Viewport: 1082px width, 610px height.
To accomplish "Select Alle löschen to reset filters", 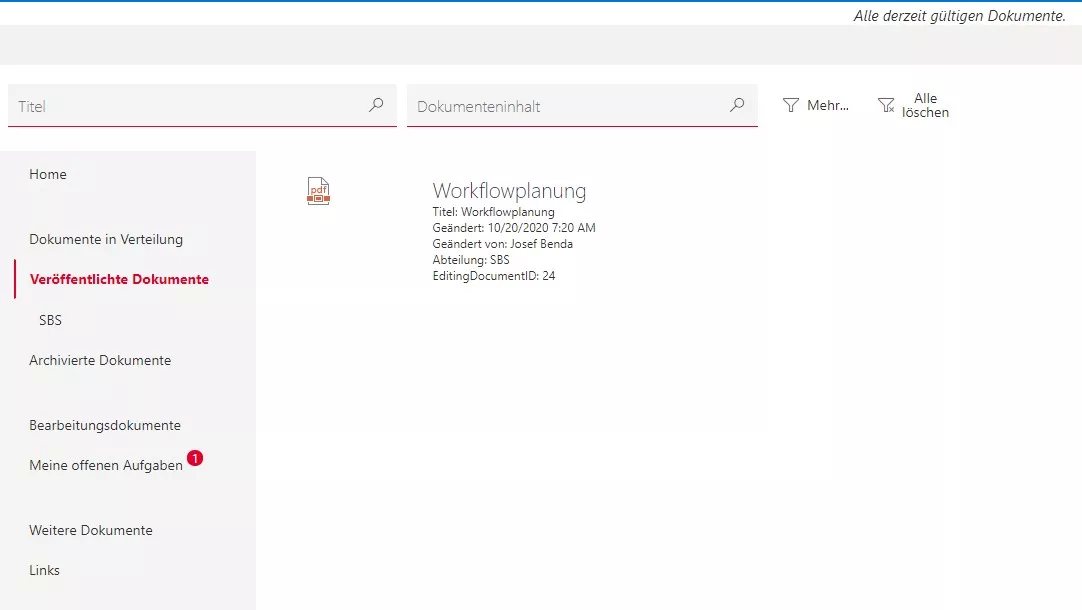I will pyautogui.click(x=926, y=105).
